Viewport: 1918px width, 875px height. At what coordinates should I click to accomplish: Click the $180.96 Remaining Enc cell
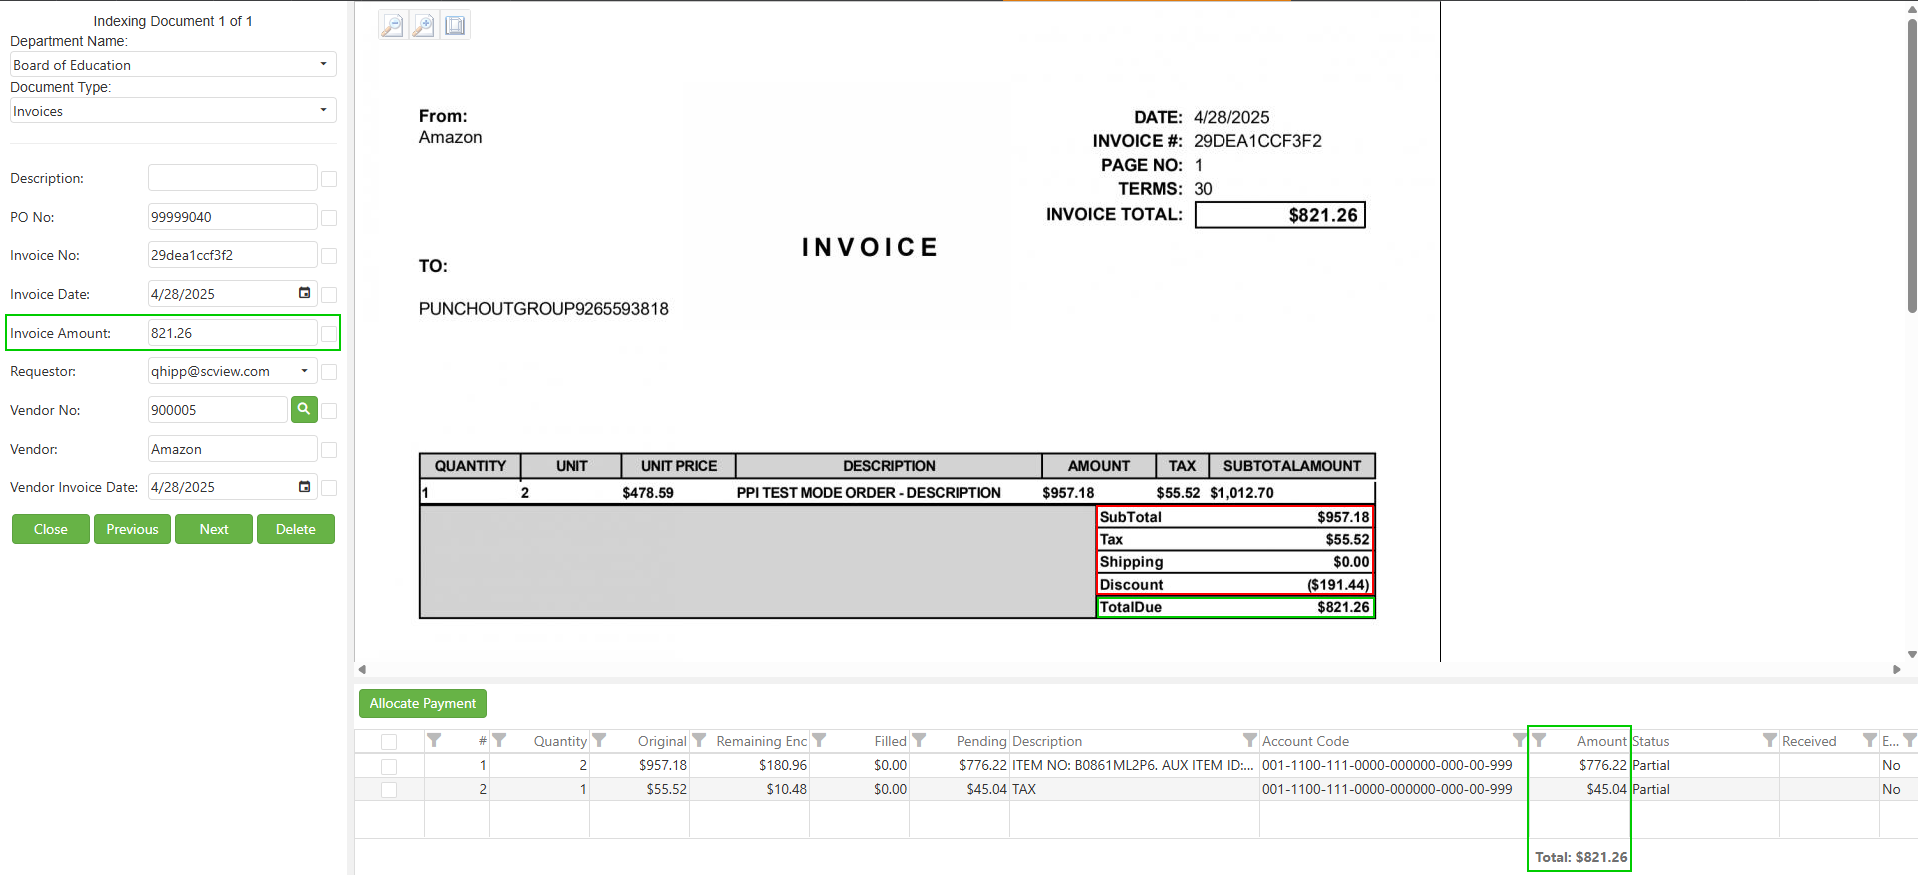[749, 765]
